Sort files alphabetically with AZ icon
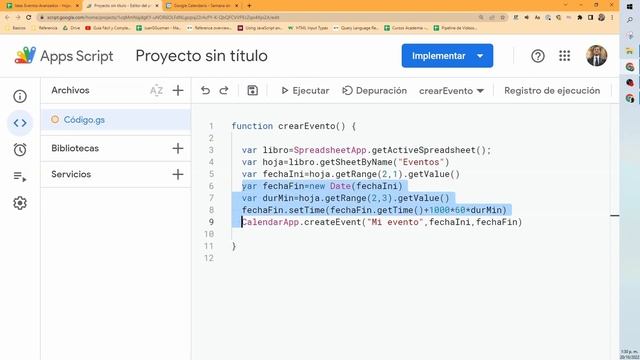Screen dimensions: 640x360 (156, 90)
